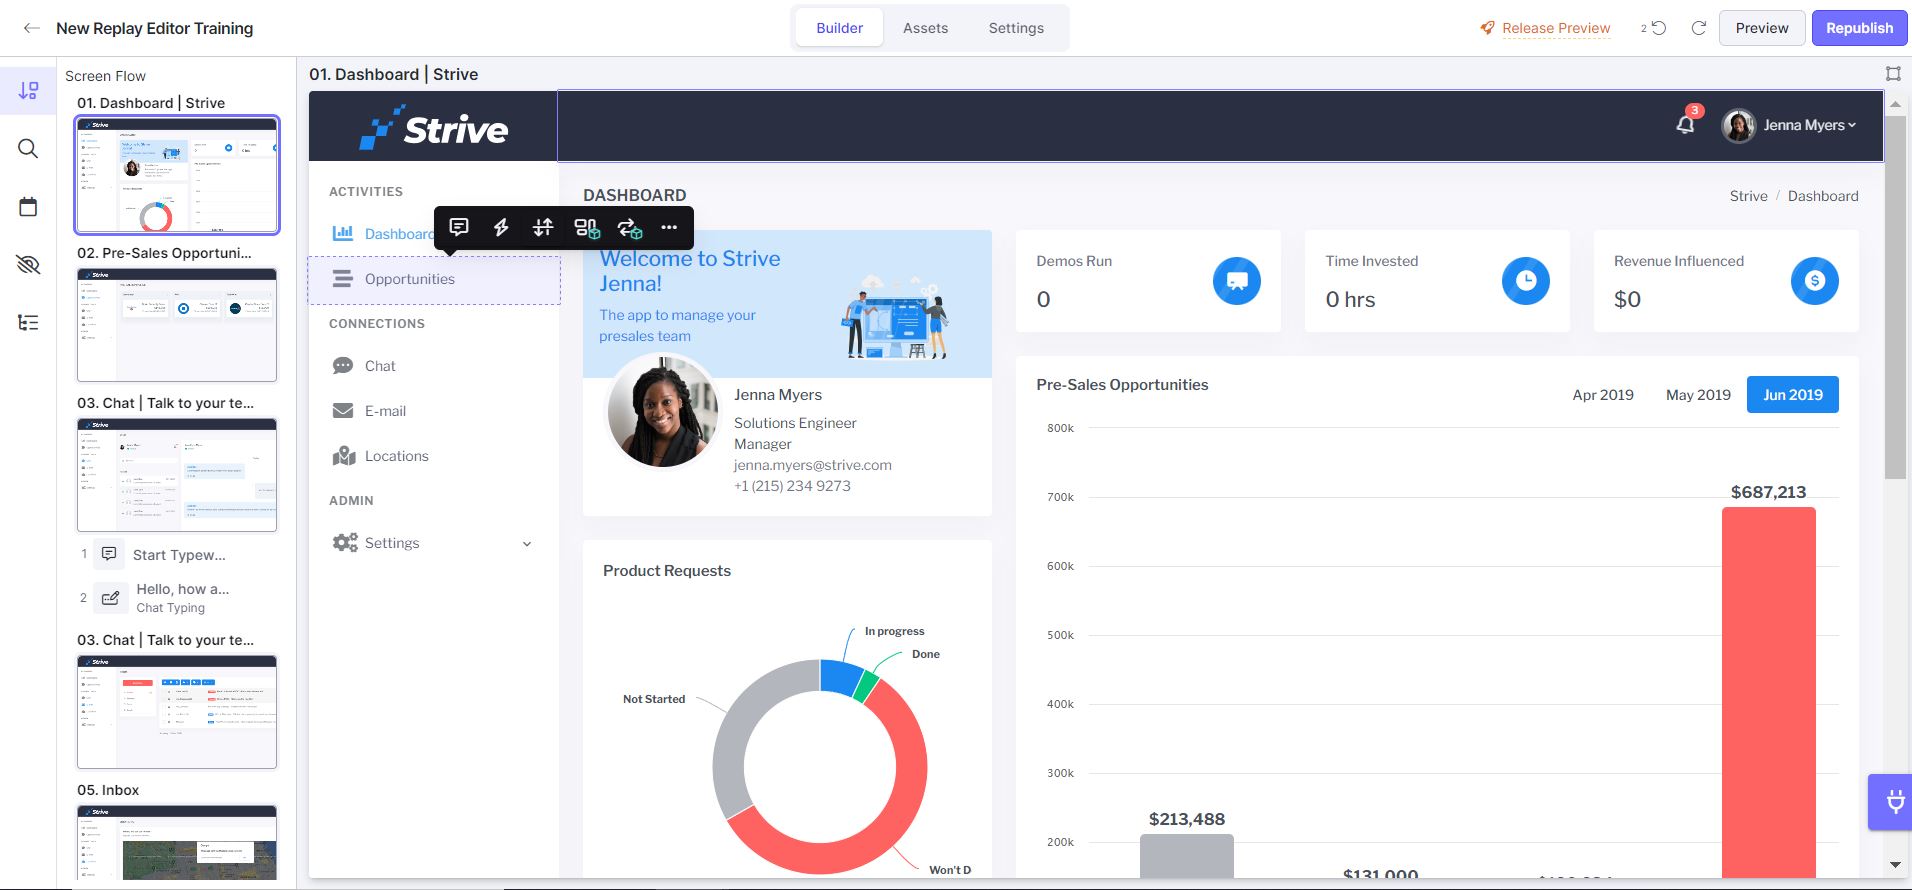Click the redo arrow in header
Screen dimensions: 1912x890
(1698, 28)
